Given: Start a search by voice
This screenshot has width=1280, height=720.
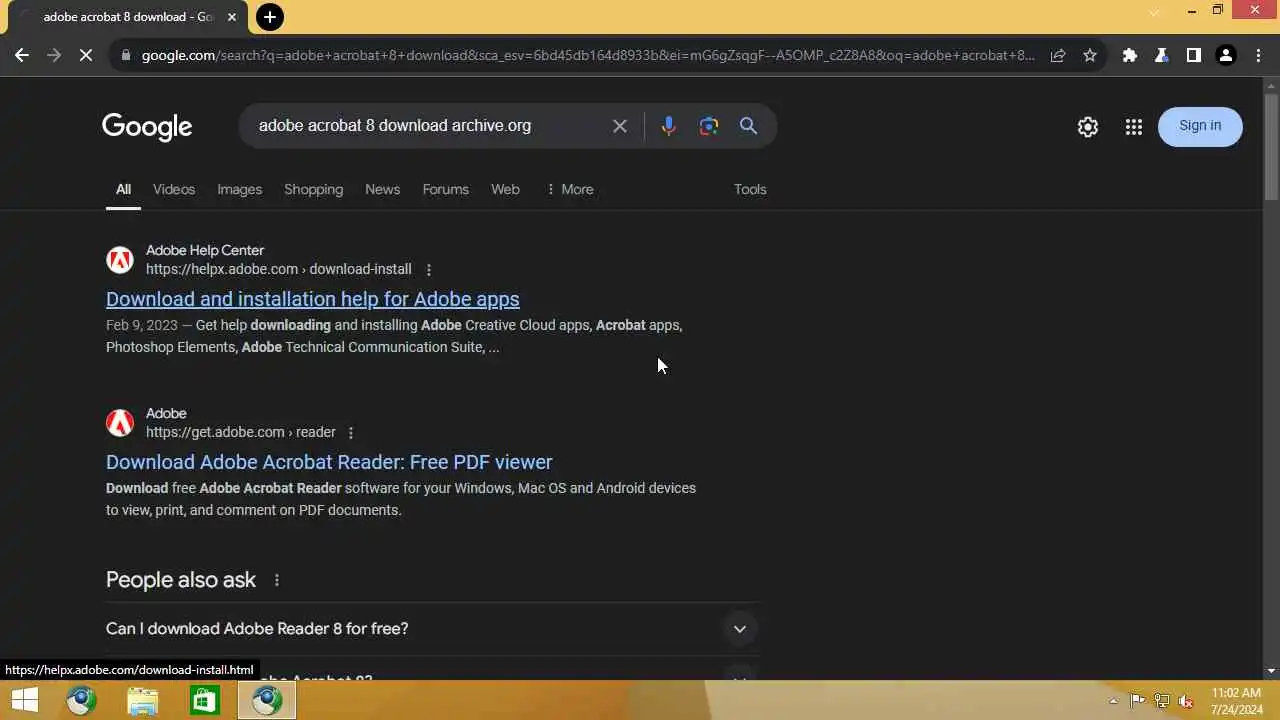Looking at the screenshot, I should coord(668,126).
